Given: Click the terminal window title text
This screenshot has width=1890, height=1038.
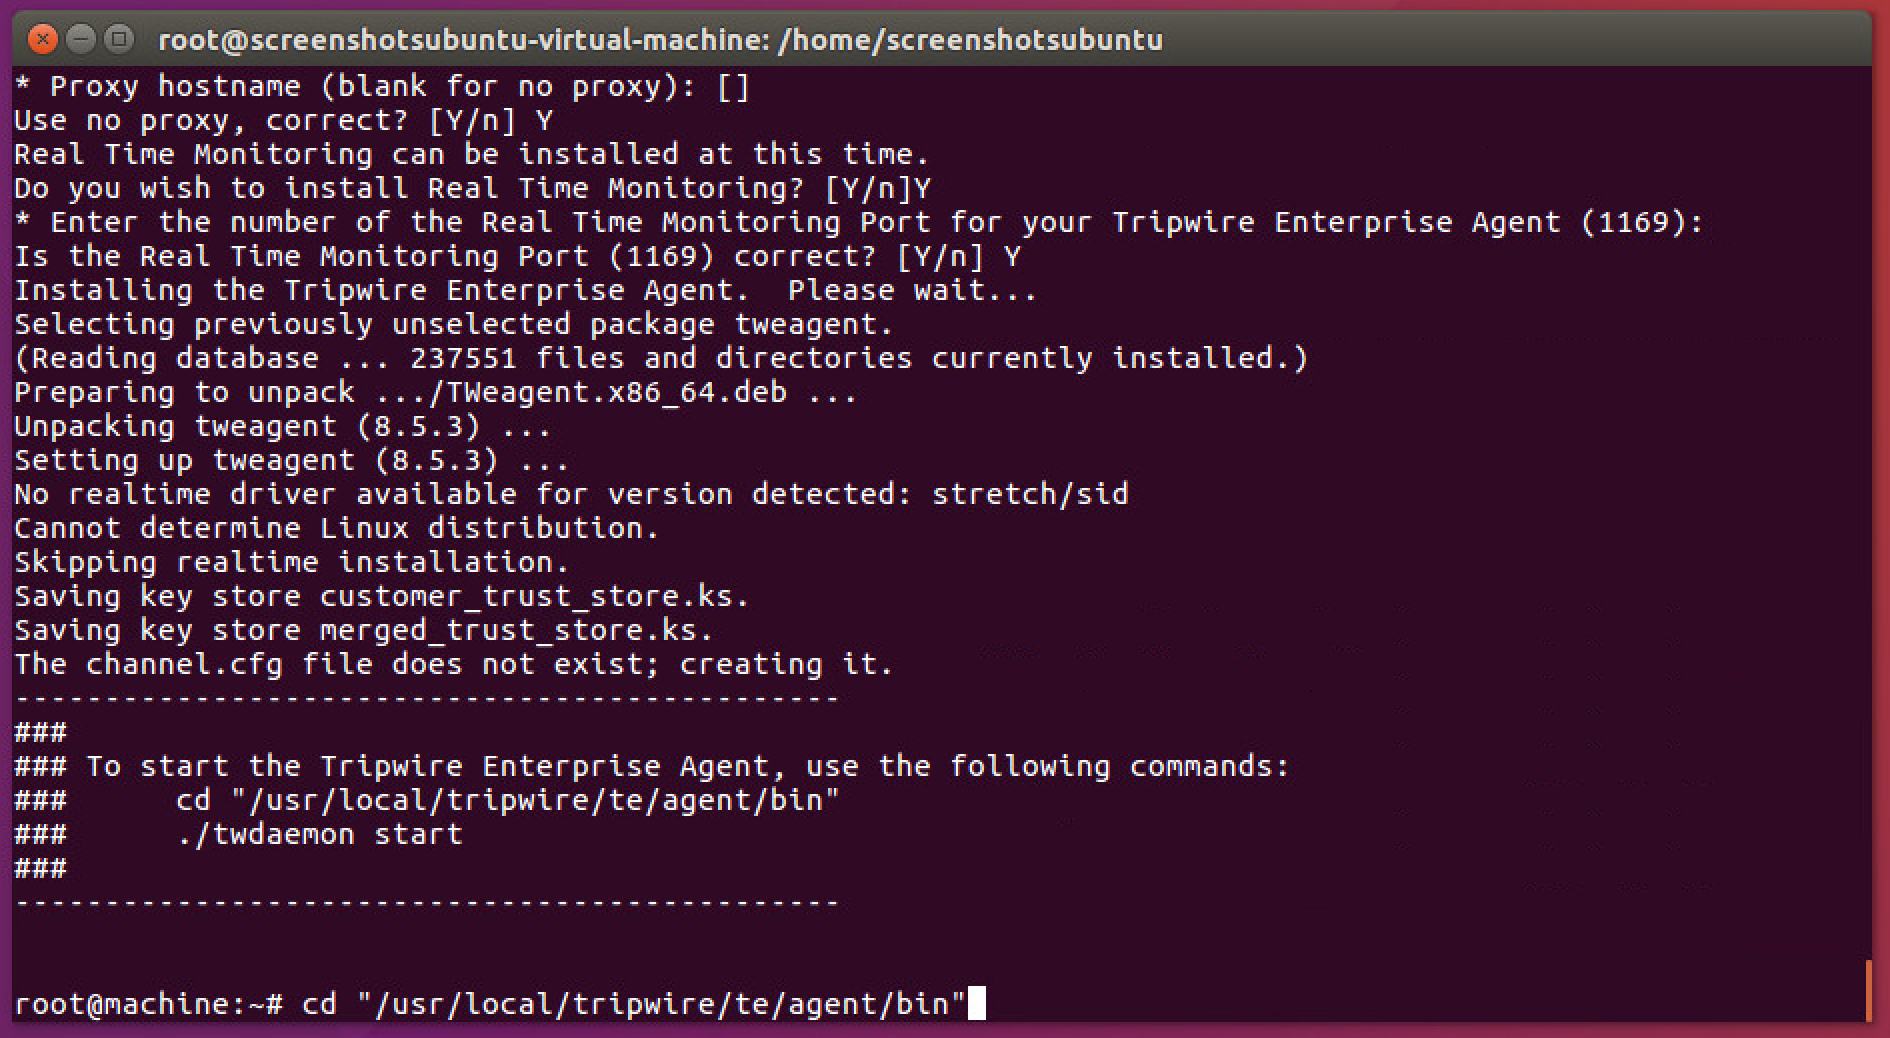Looking at the screenshot, I should [x=660, y=40].
